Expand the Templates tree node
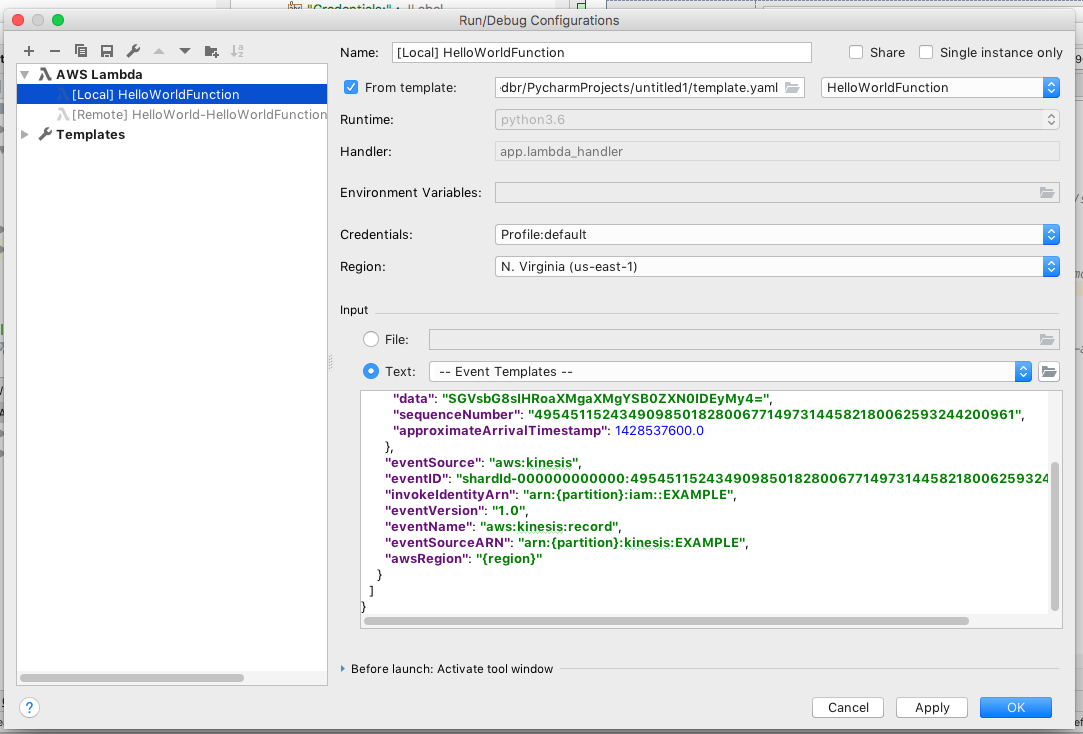Image resolution: width=1083 pixels, height=734 pixels. tap(25, 134)
